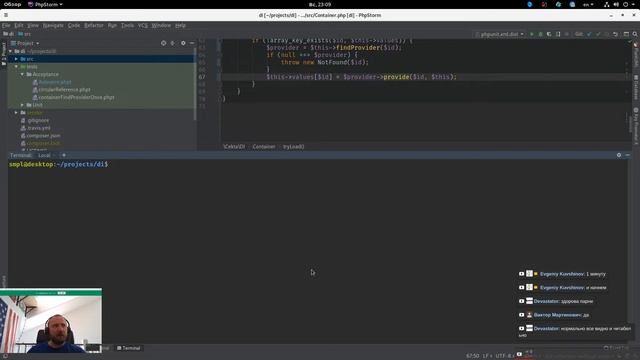The width and height of the screenshot is (640, 360).
Task: Select circularReference.phpt file
Action: 64,89
